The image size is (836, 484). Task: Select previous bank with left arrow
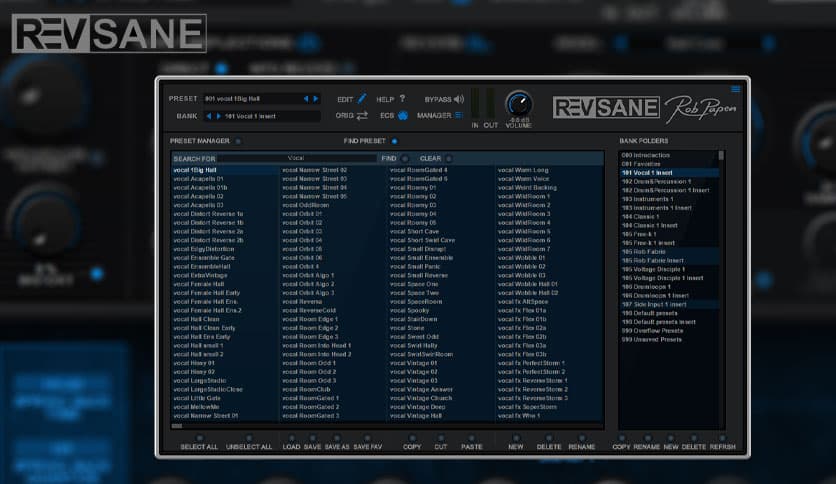tap(208, 116)
